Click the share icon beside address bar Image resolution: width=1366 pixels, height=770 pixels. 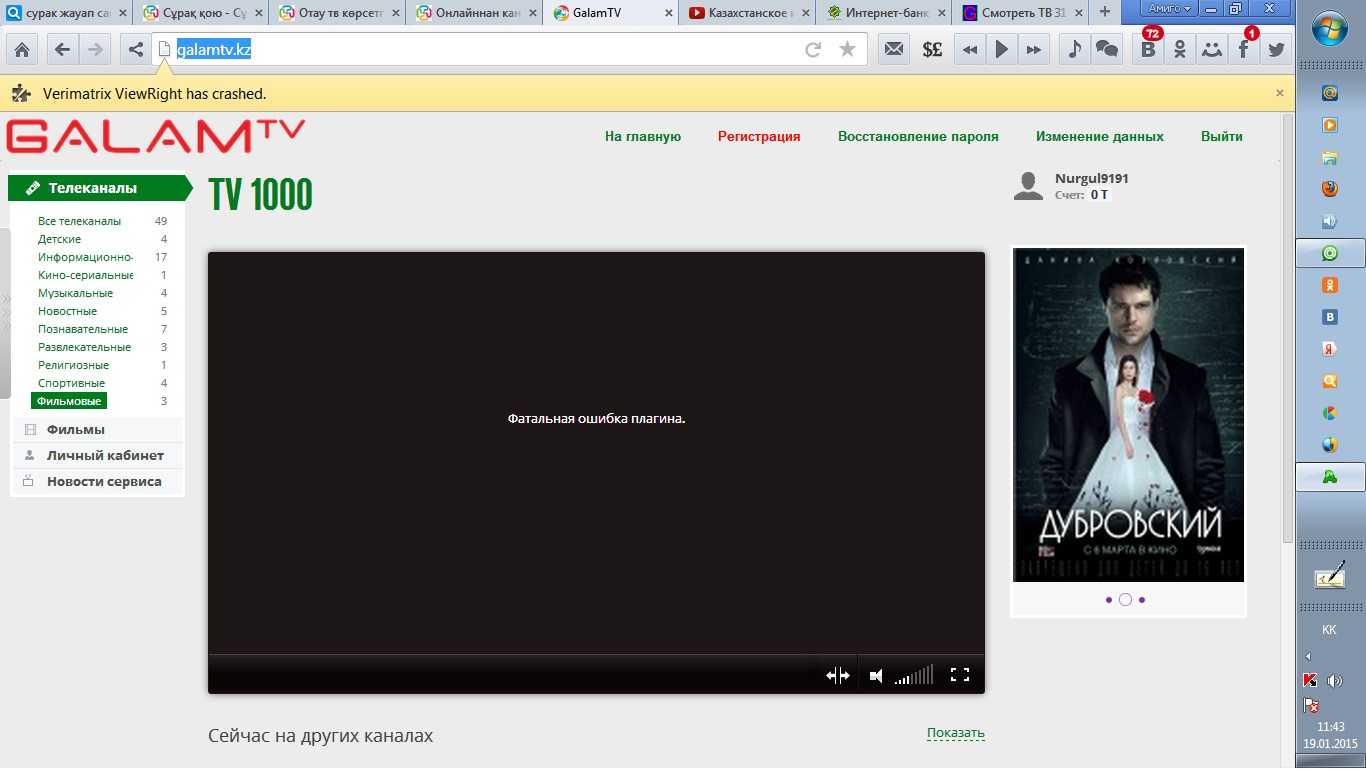click(x=136, y=49)
